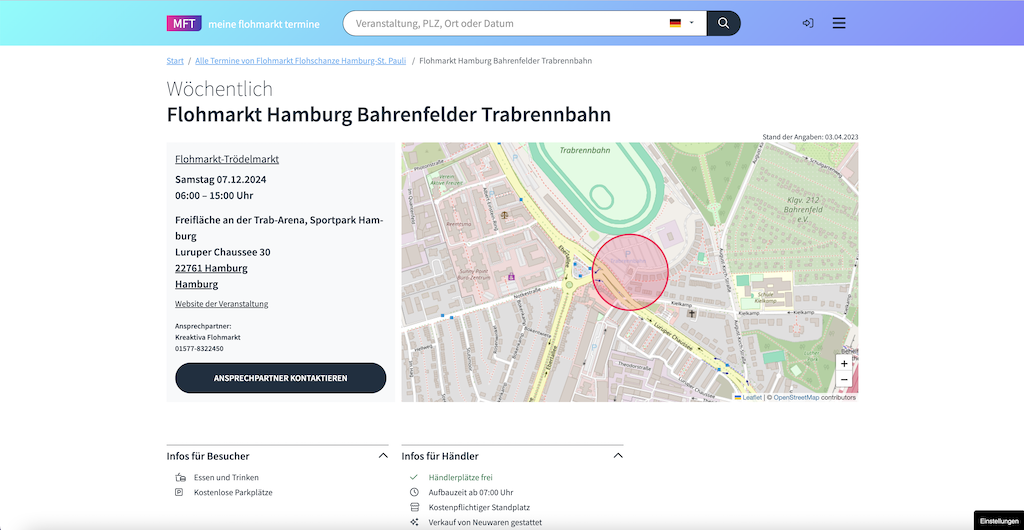
Task: Go to the Start breadcrumb
Action: (x=175, y=61)
